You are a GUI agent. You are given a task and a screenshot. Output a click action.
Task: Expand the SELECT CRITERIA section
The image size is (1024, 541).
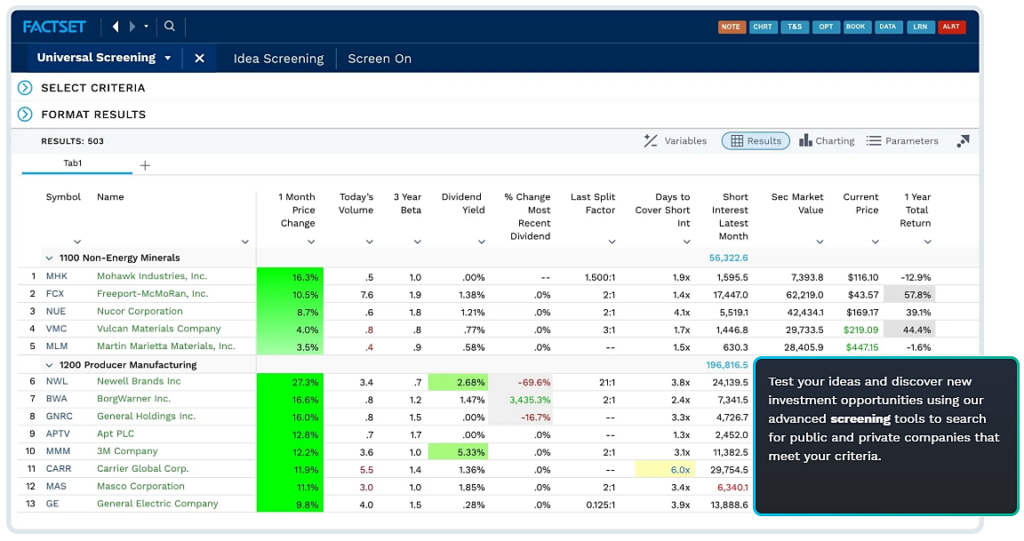[x=25, y=88]
